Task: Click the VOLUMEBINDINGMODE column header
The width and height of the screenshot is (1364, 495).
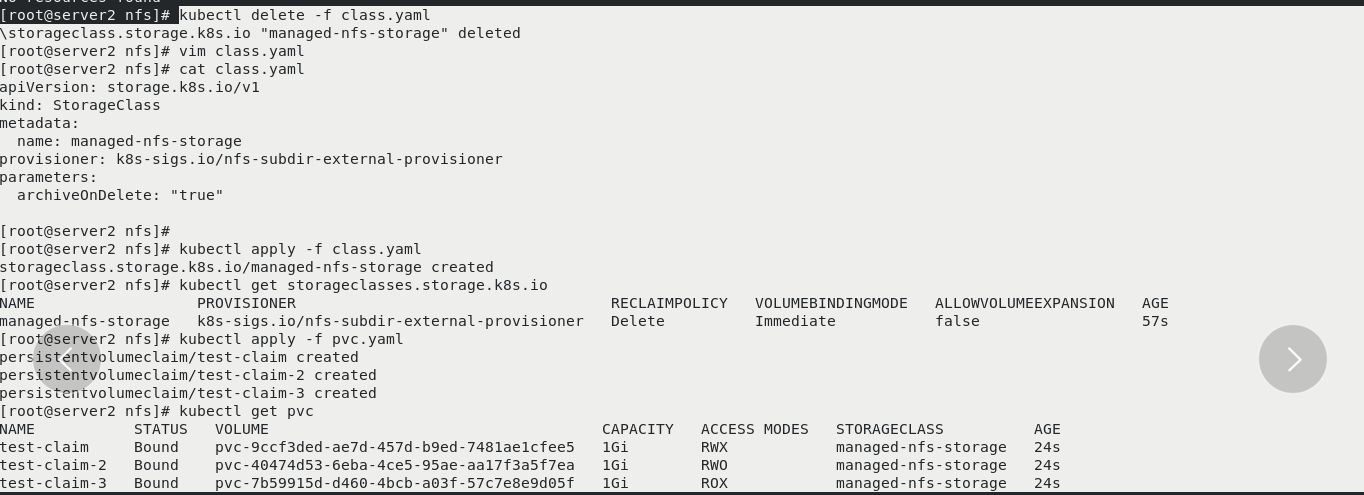Action: point(831,303)
